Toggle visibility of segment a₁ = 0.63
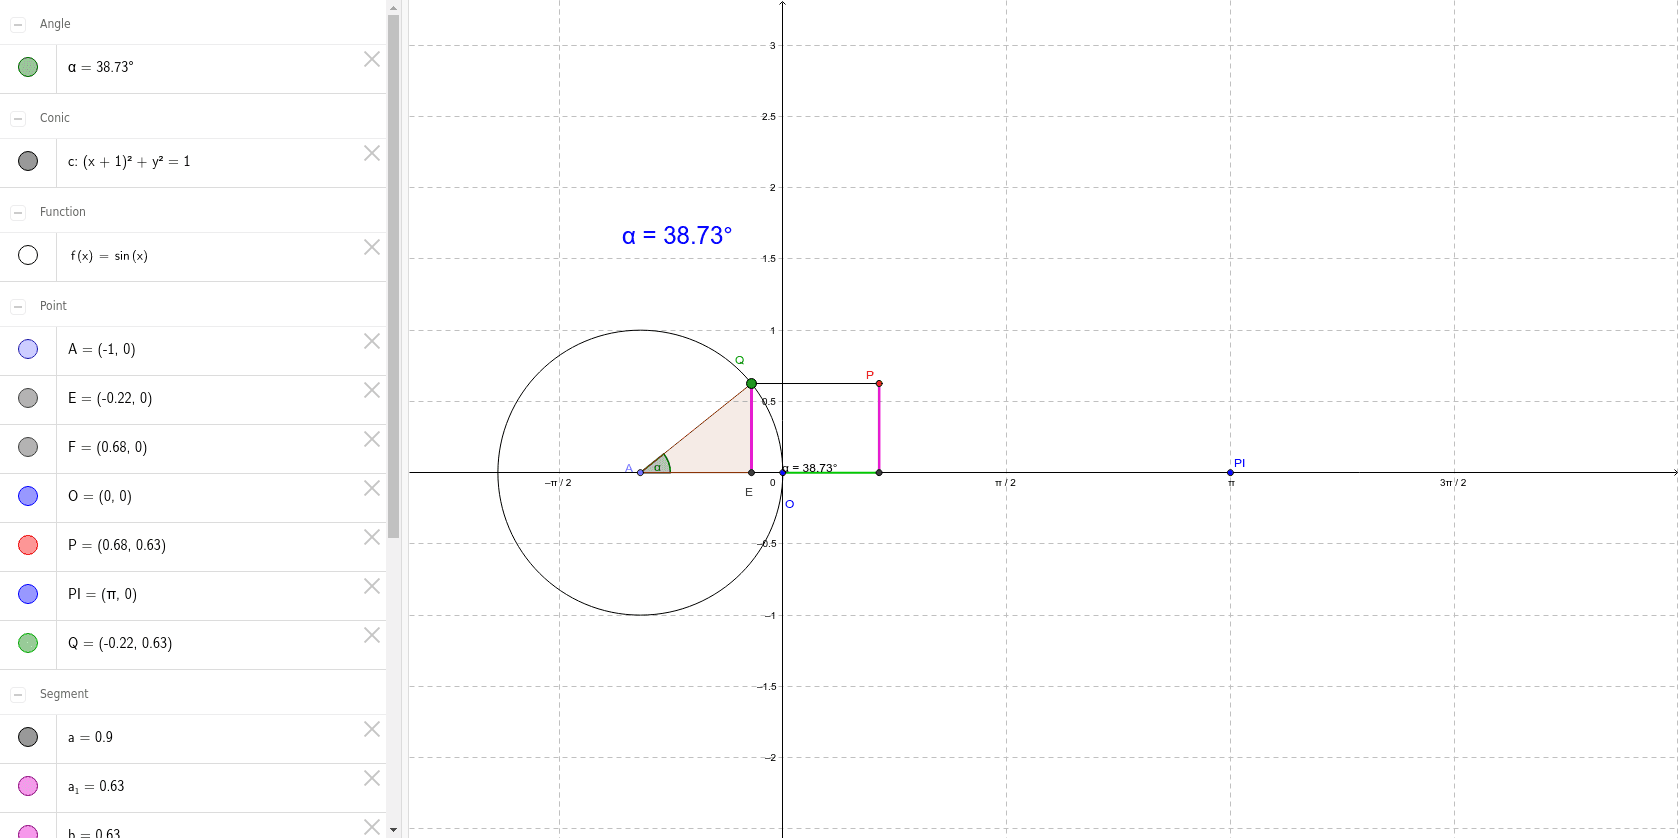 pyautogui.click(x=28, y=786)
